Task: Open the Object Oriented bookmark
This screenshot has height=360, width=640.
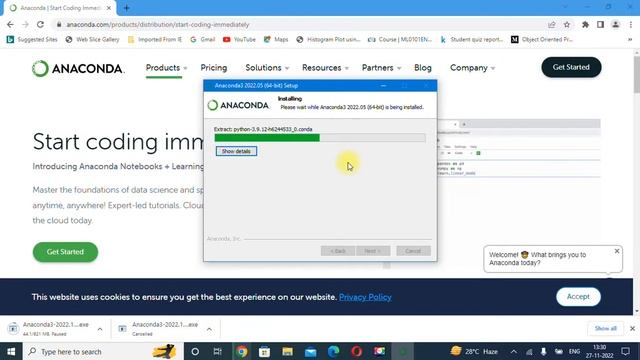Action: pos(542,40)
